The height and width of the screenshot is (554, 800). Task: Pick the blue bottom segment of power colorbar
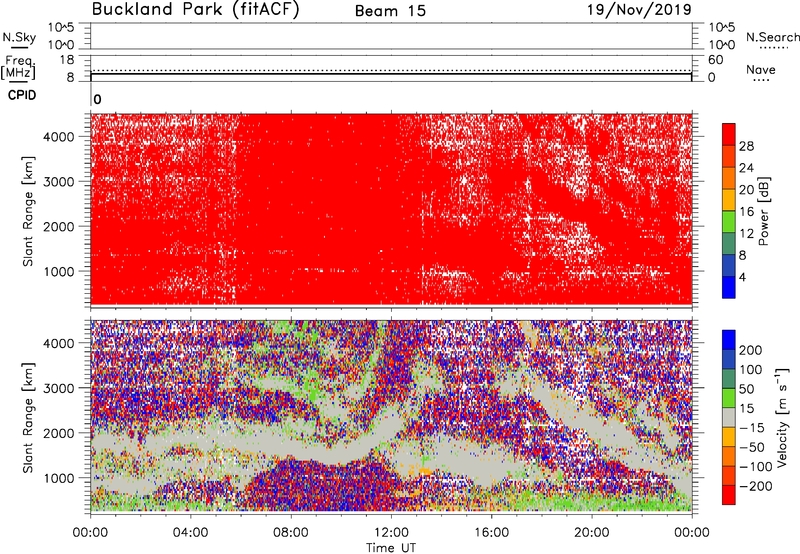[729, 287]
